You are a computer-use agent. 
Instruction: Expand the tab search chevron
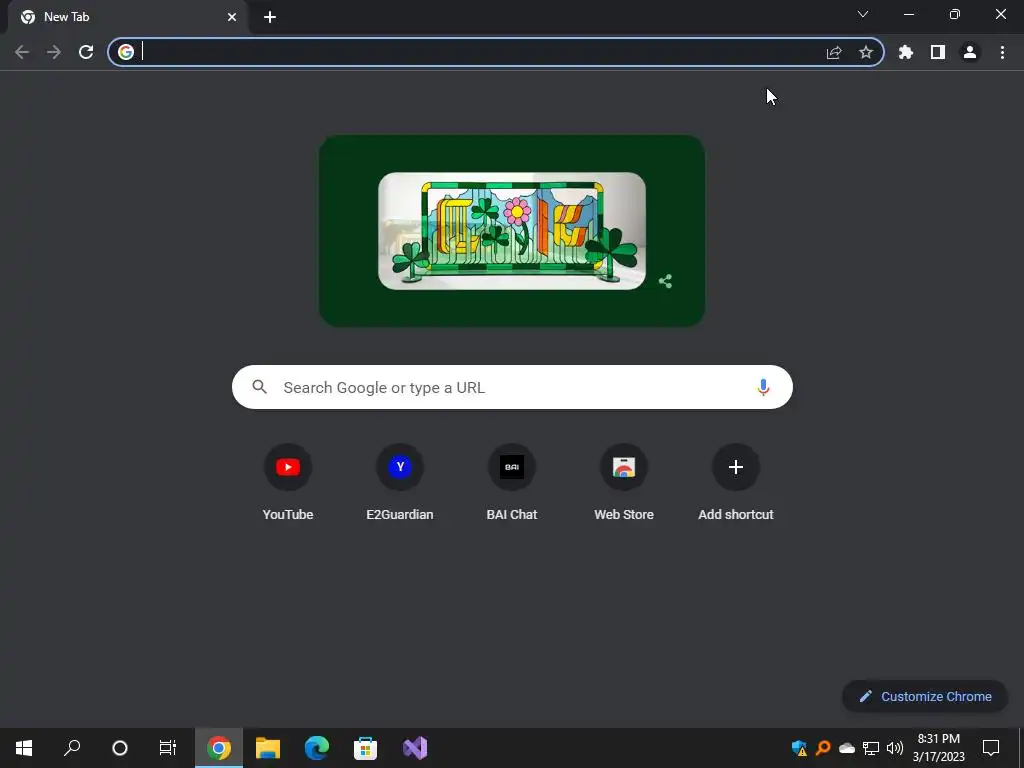(x=863, y=14)
